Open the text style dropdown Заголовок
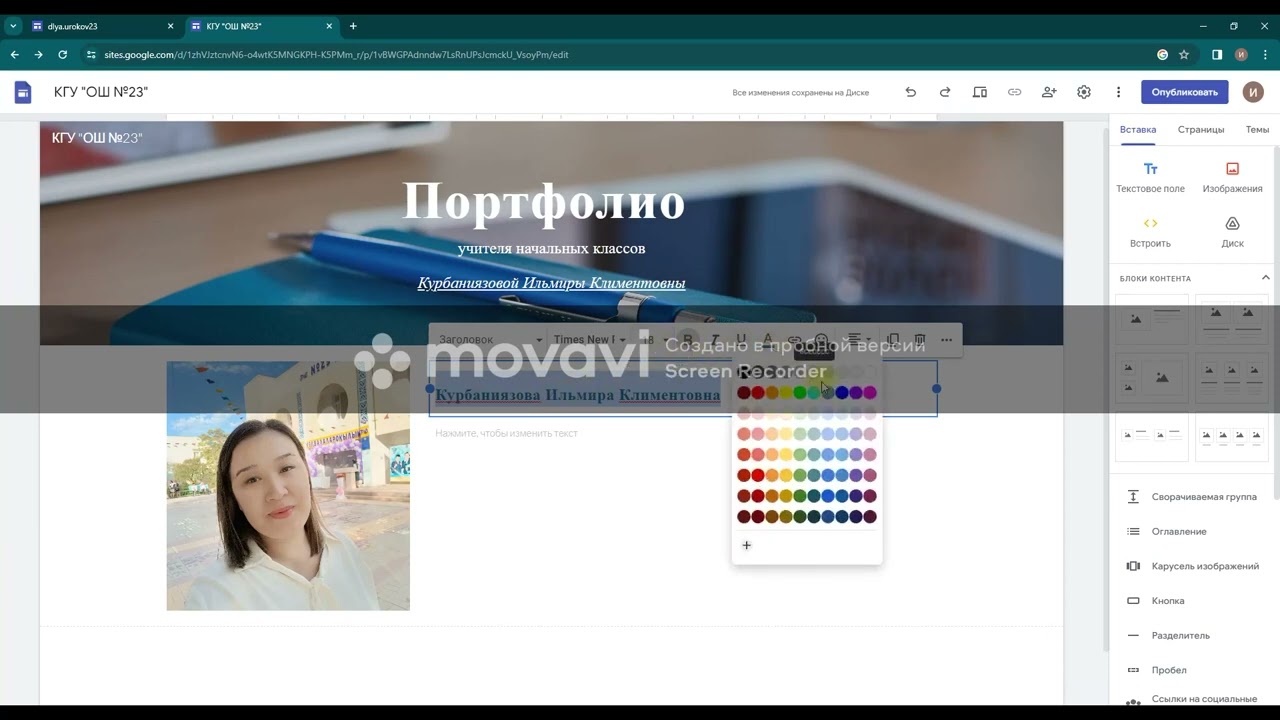Image resolution: width=1280 pixels, height=720 pixels. pos(490,340)
